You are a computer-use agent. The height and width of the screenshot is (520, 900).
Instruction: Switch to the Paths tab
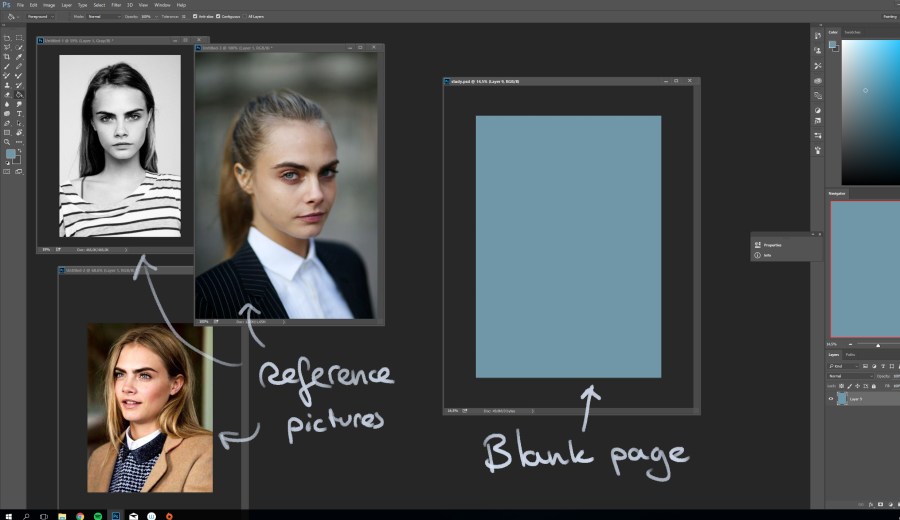851,355
